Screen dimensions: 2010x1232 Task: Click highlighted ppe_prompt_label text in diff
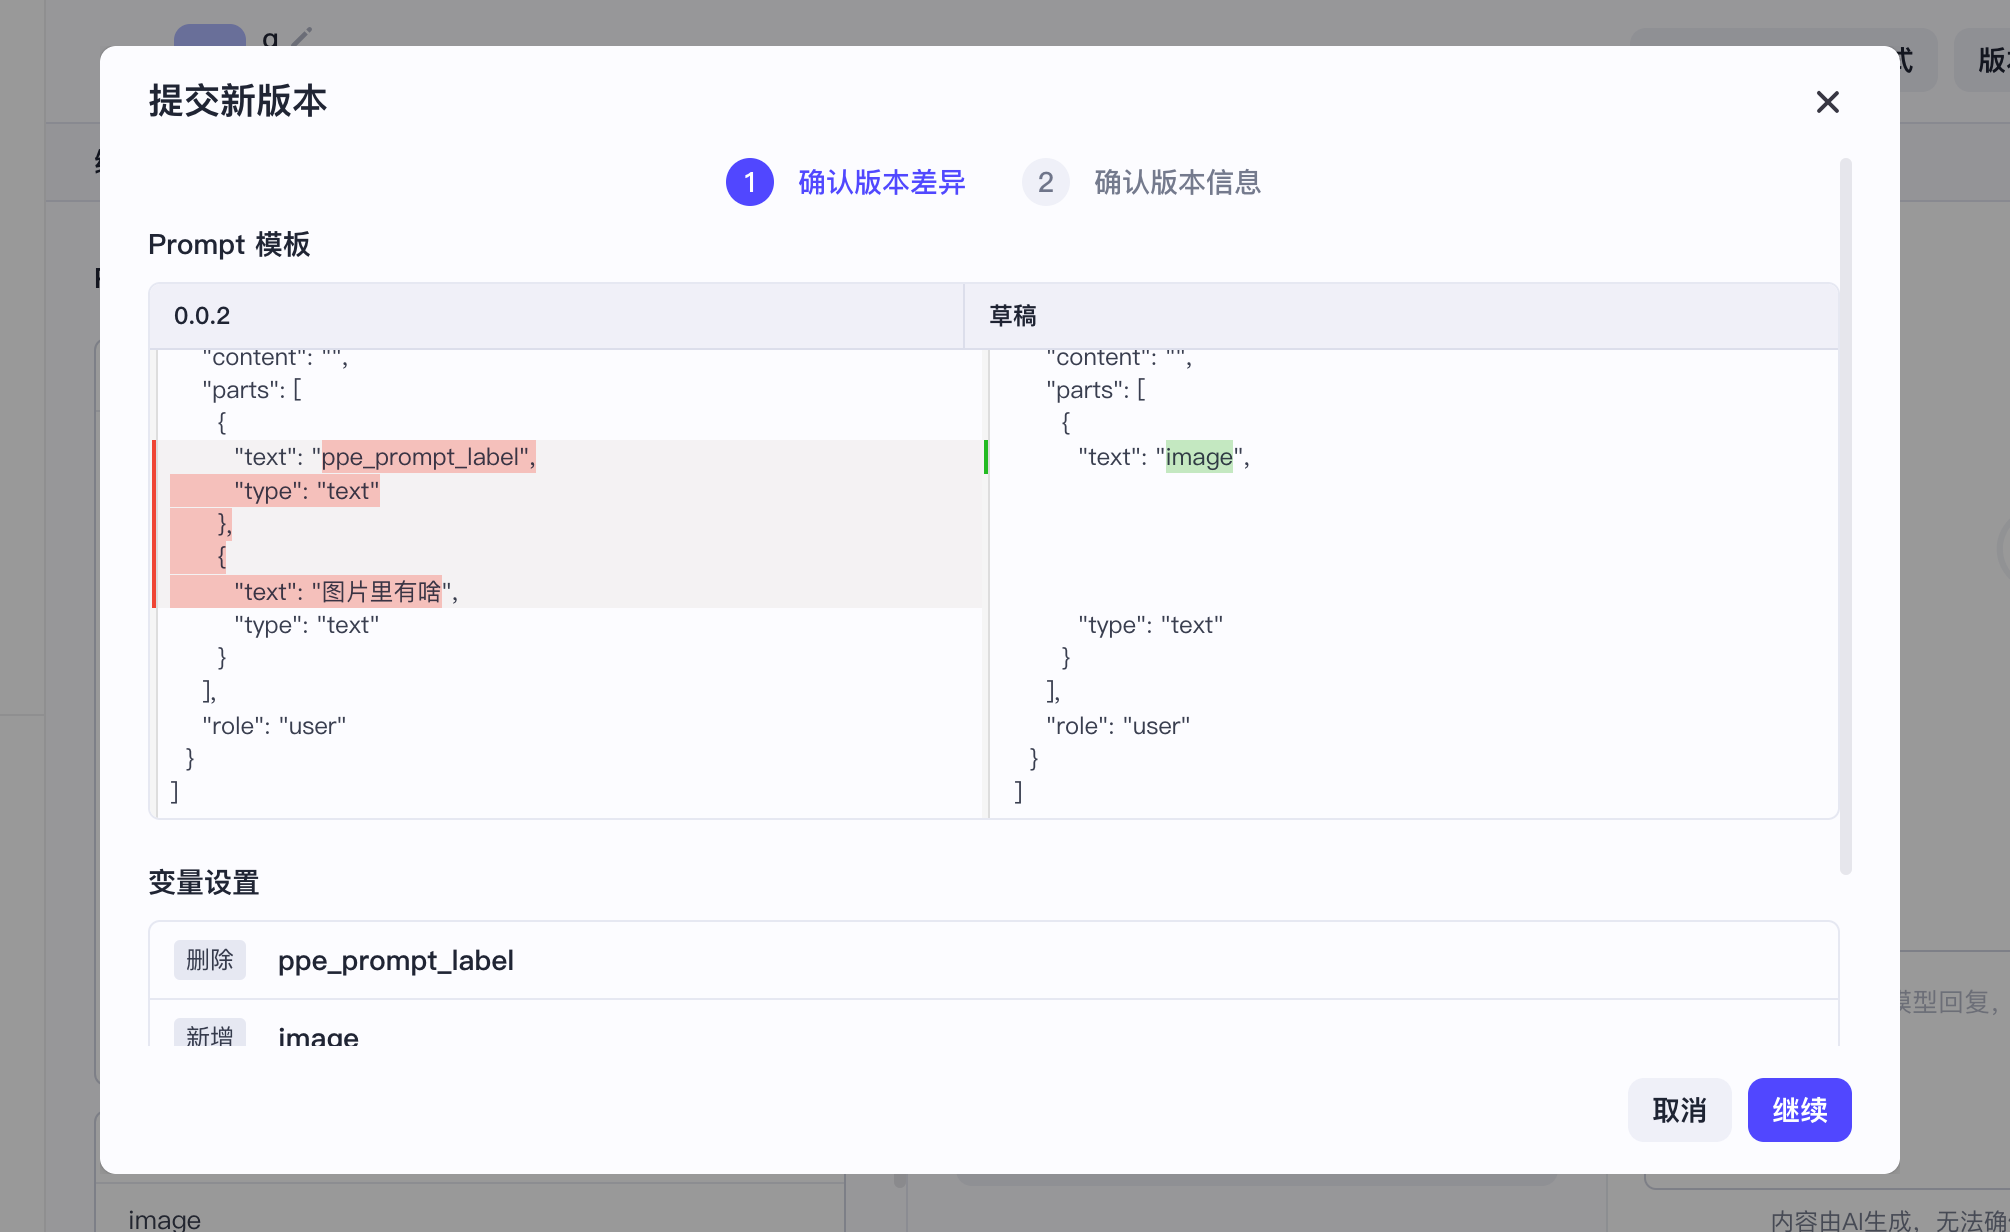[428, 457]
